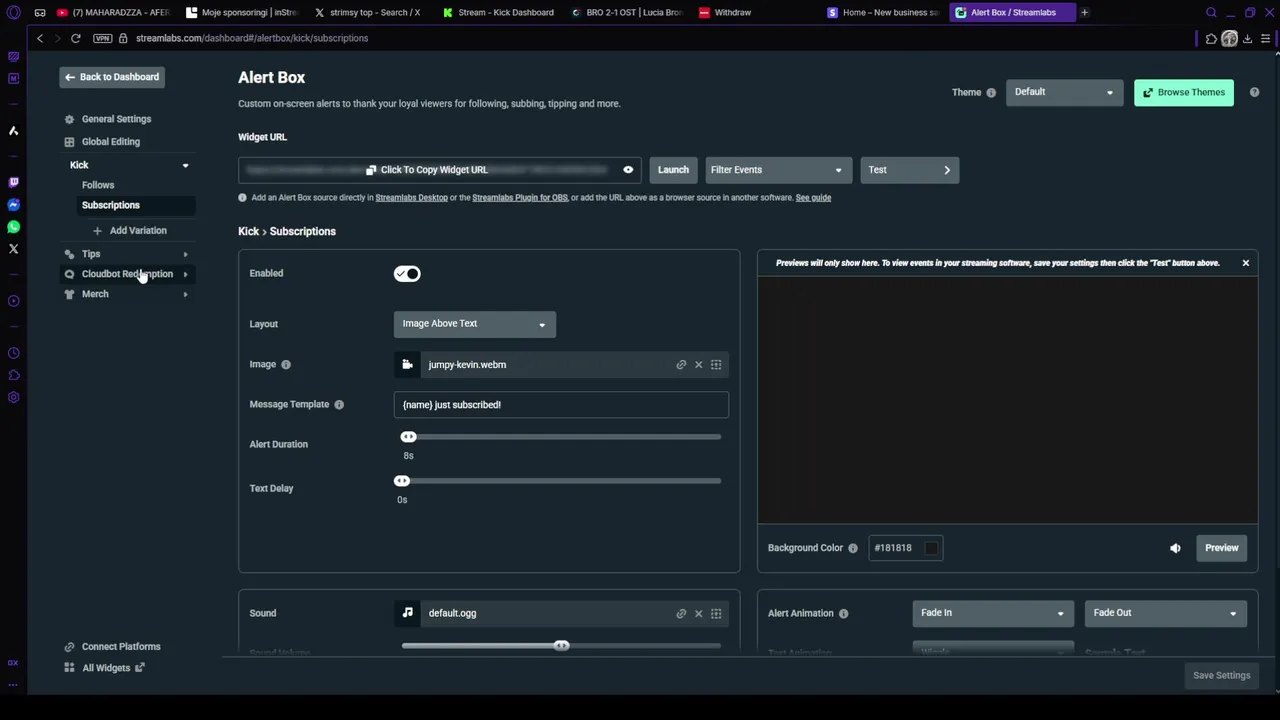
Task: Open the Layout Image Above Text dropdown
Action: 475,324
